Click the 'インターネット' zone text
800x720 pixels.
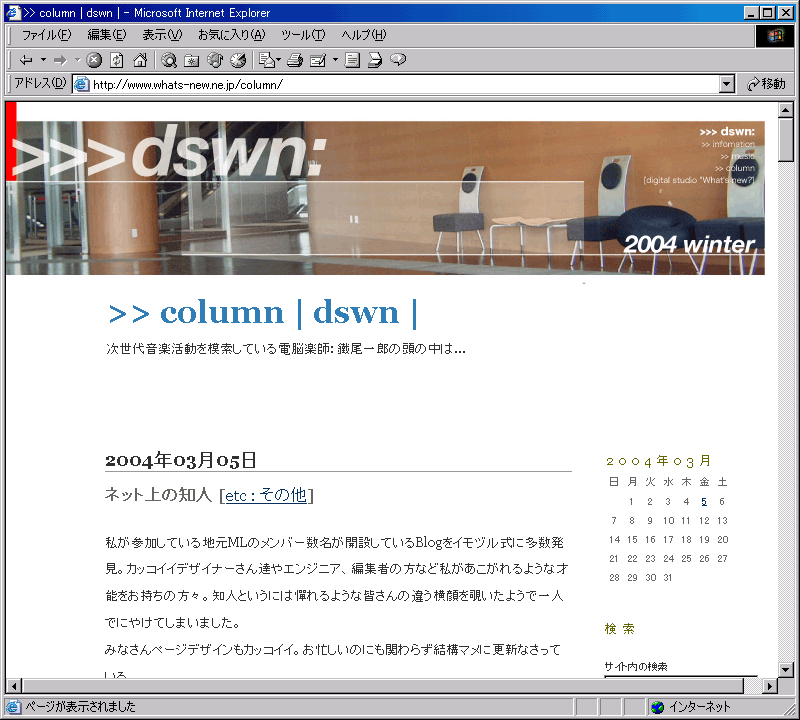click(700, 707)
